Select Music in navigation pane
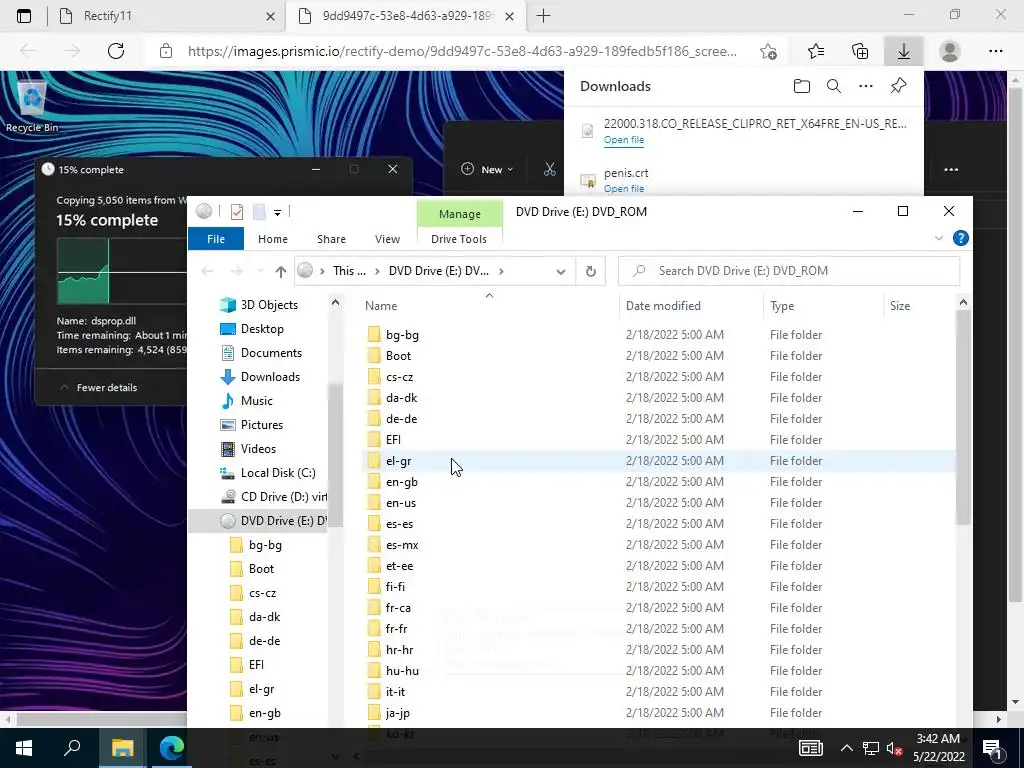Image resolution: width=1024 pixels, height=768 pixels. click(256, 401)
